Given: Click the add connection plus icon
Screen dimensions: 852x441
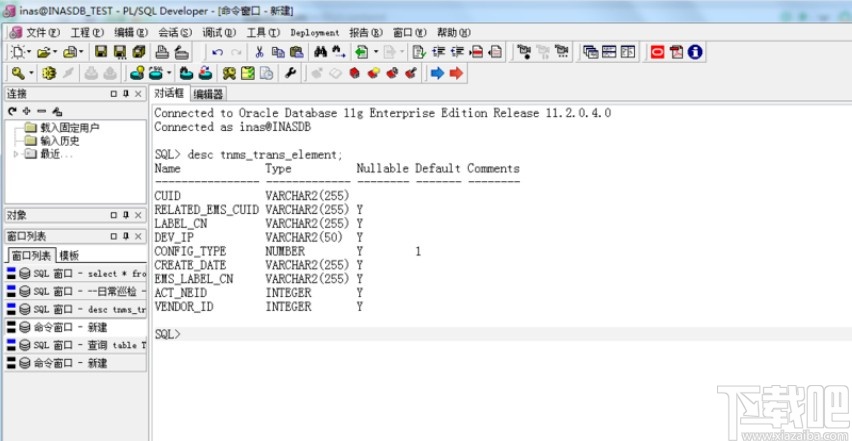Looking at the screenshot, I should [x=26, y=111].
